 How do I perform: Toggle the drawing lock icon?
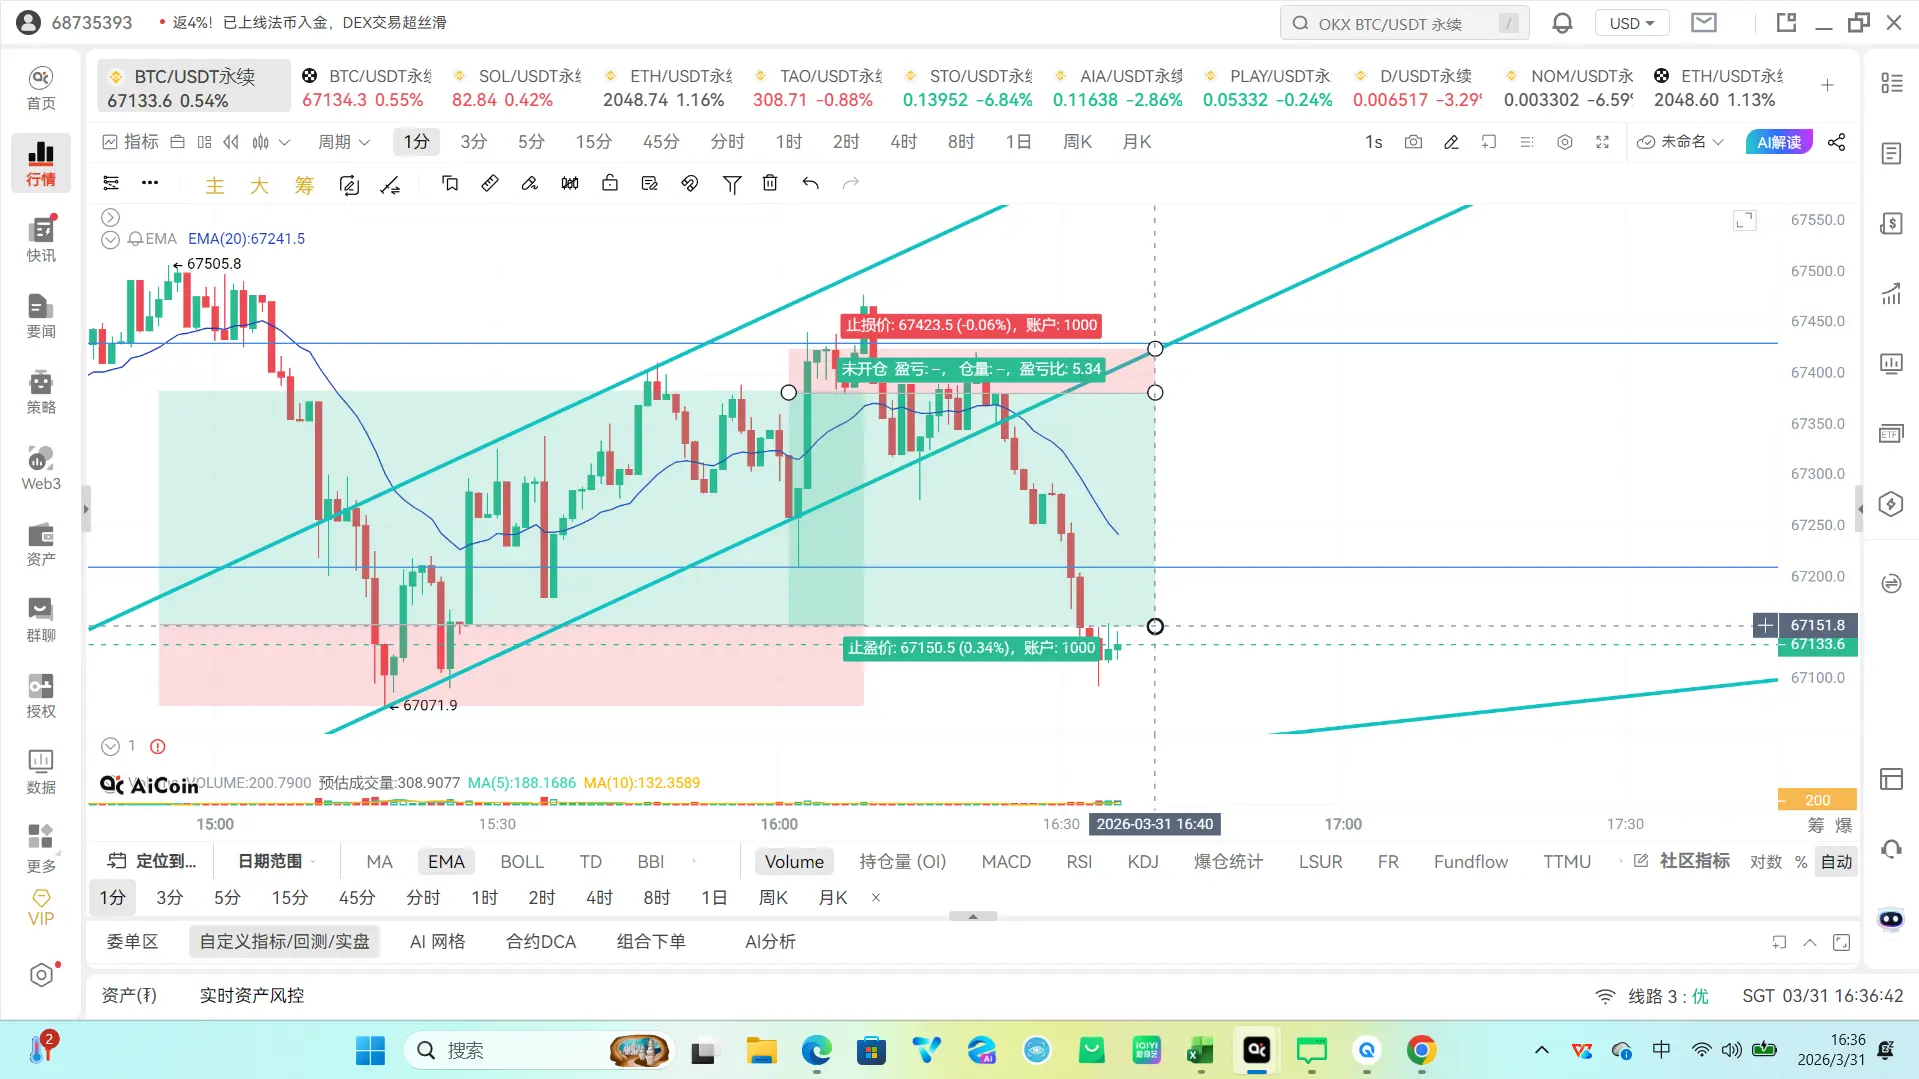[610, 183]
